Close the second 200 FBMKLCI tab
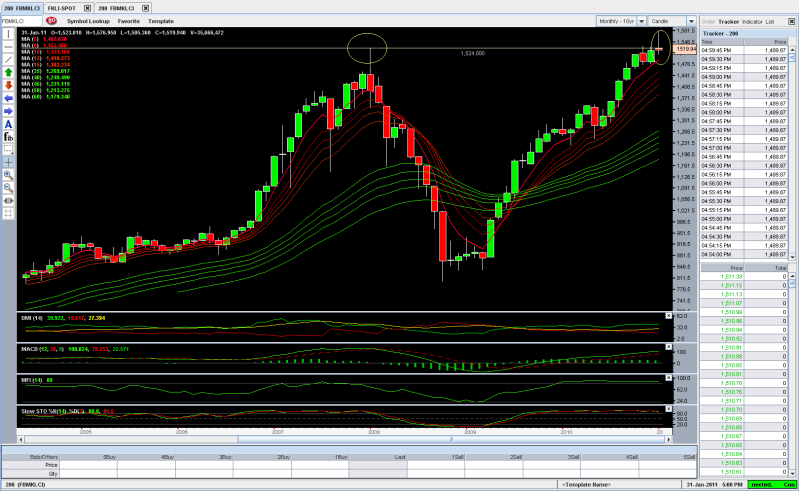This screenshot has width=799, height=491. [x=145, y=8]
